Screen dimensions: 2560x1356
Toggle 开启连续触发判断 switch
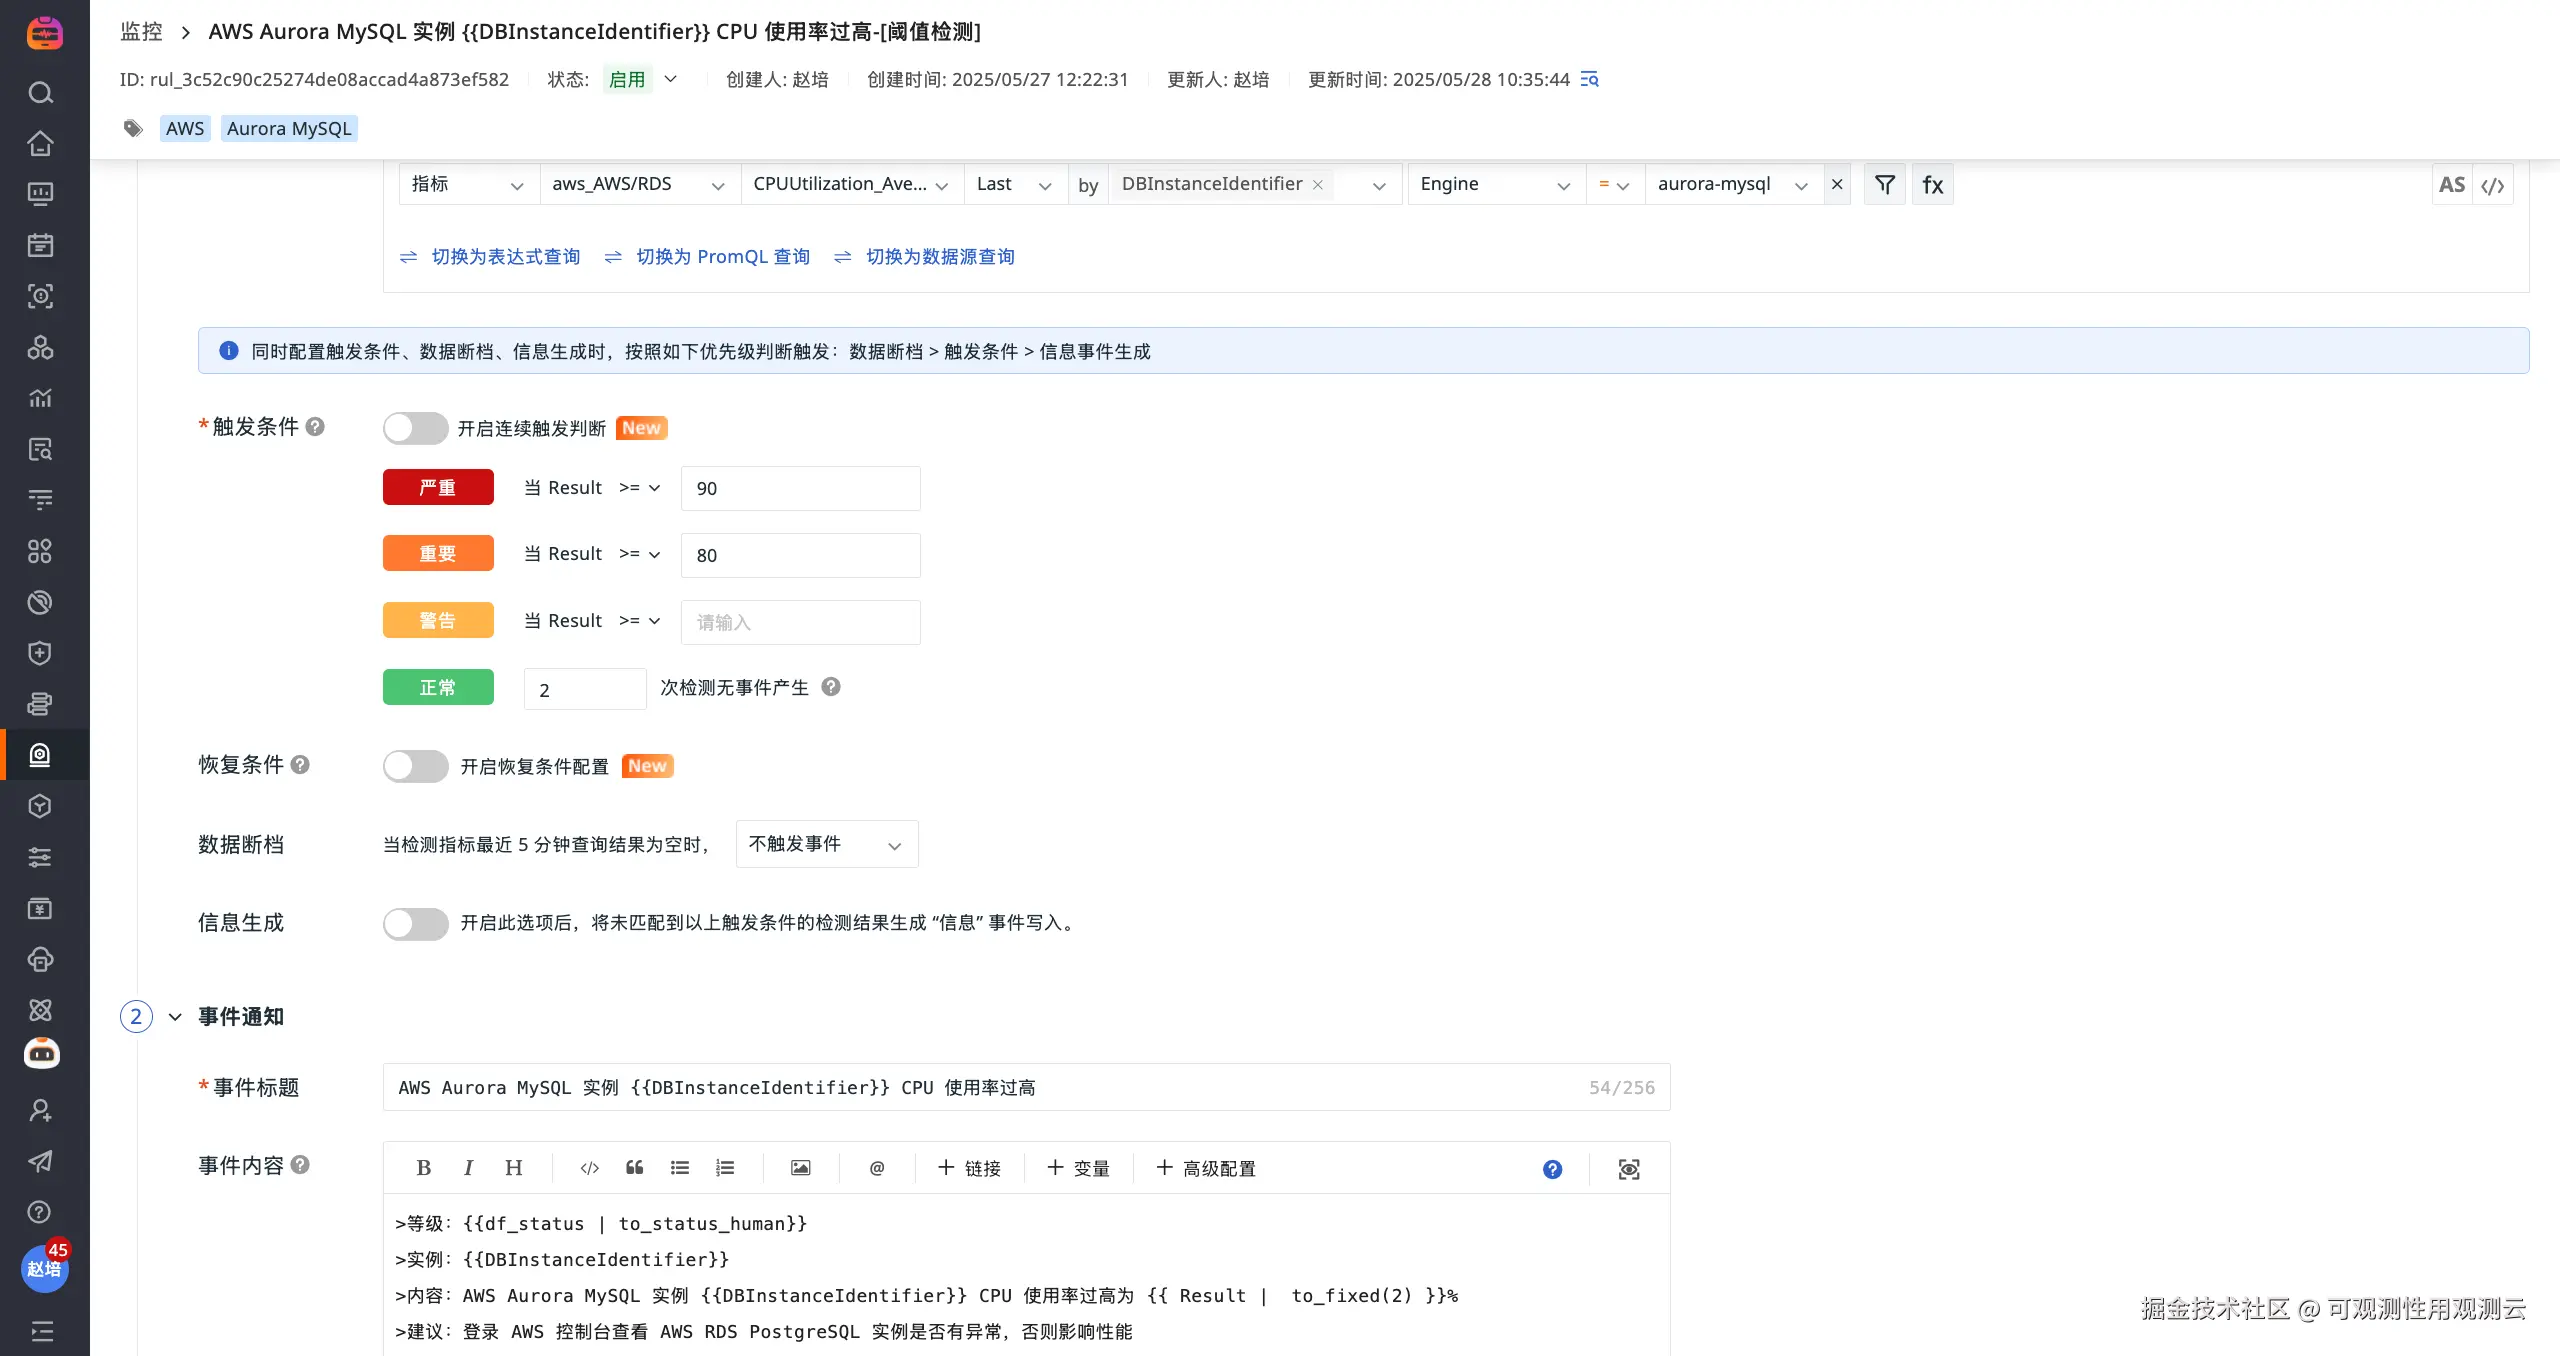[x=415, y=428]
